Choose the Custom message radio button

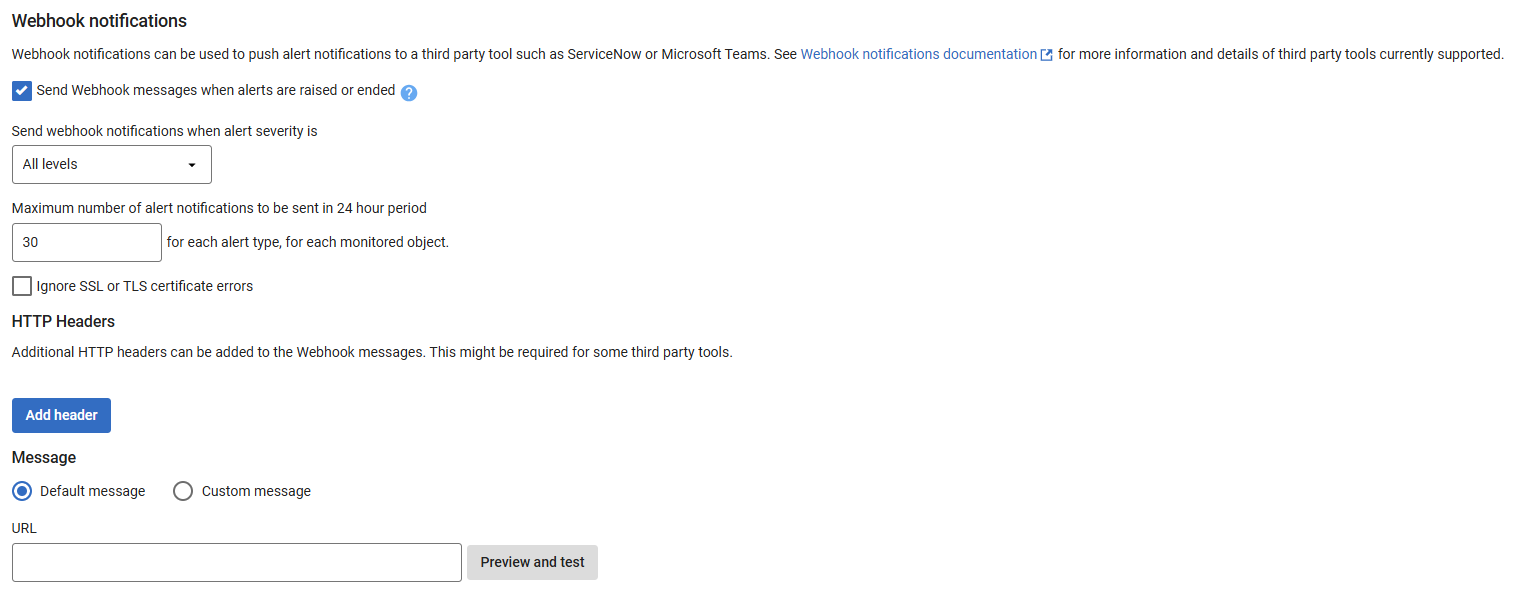(x=183, y=491)
